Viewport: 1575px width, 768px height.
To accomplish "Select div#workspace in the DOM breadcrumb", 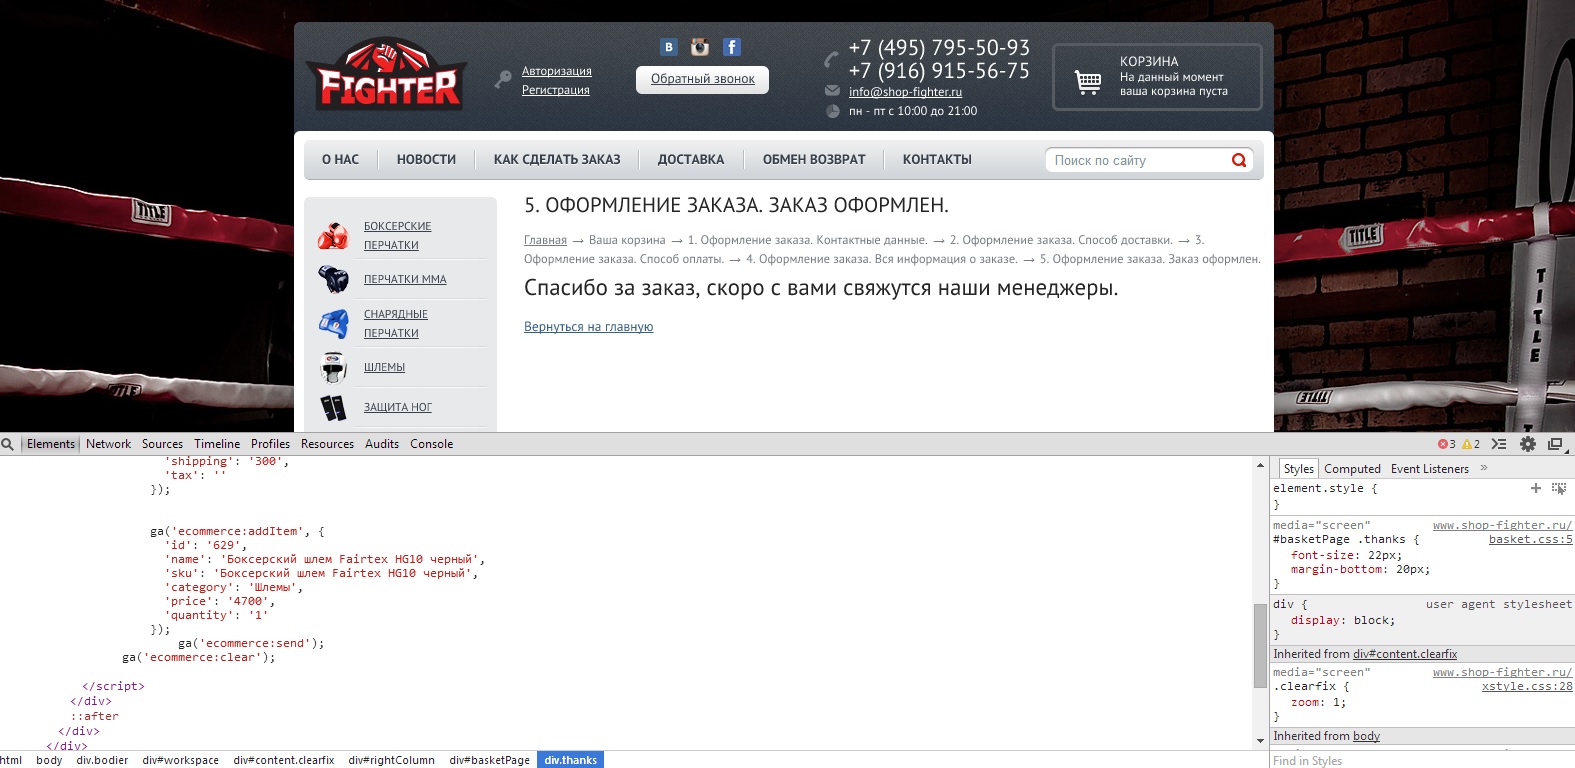I will (180, 760).
